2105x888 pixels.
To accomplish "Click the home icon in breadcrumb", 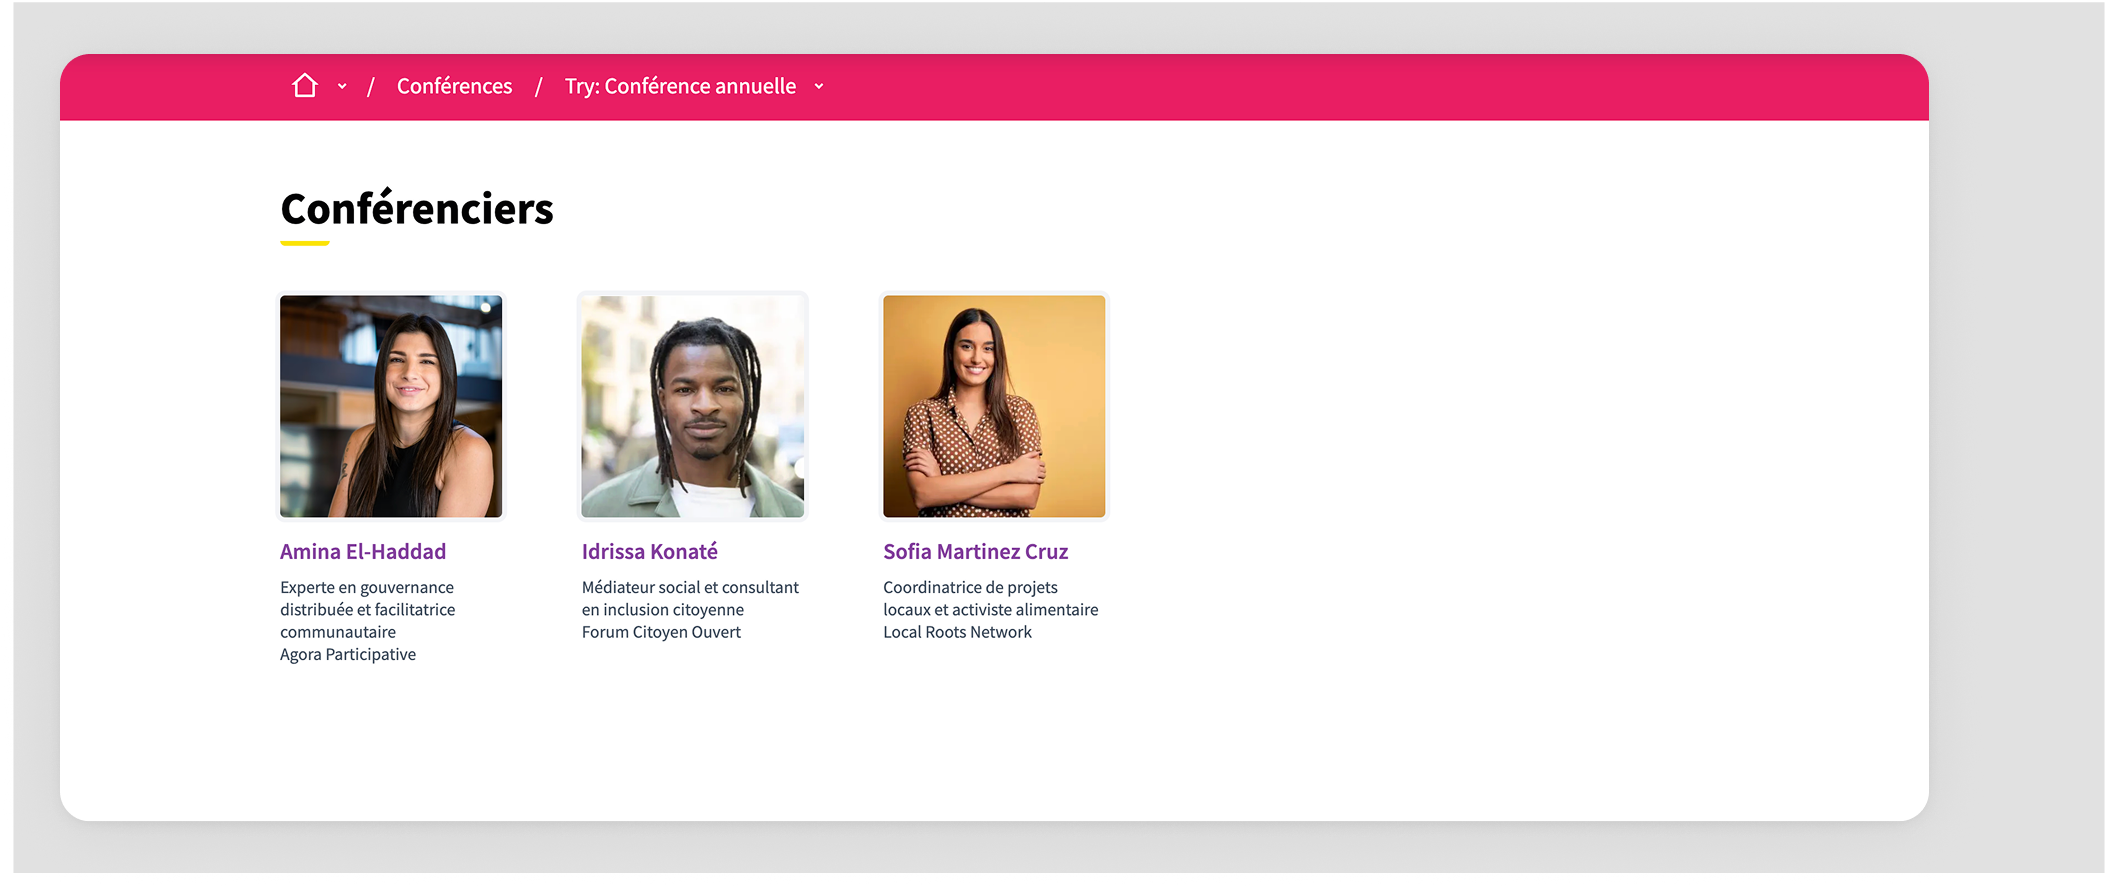I will (x=305, y=86).
